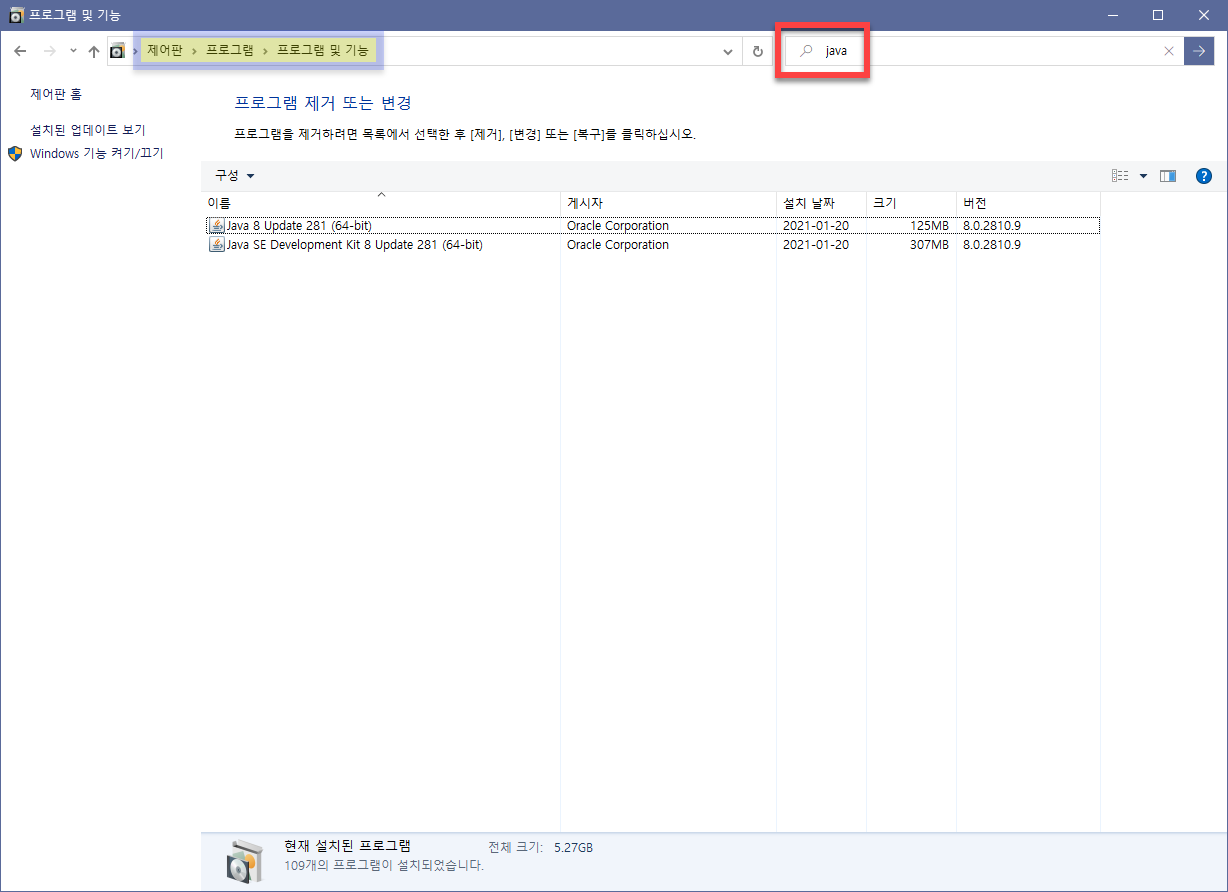Sort by the 버전 column header
1228x892 pixels.
click(x=1028, y=203)
